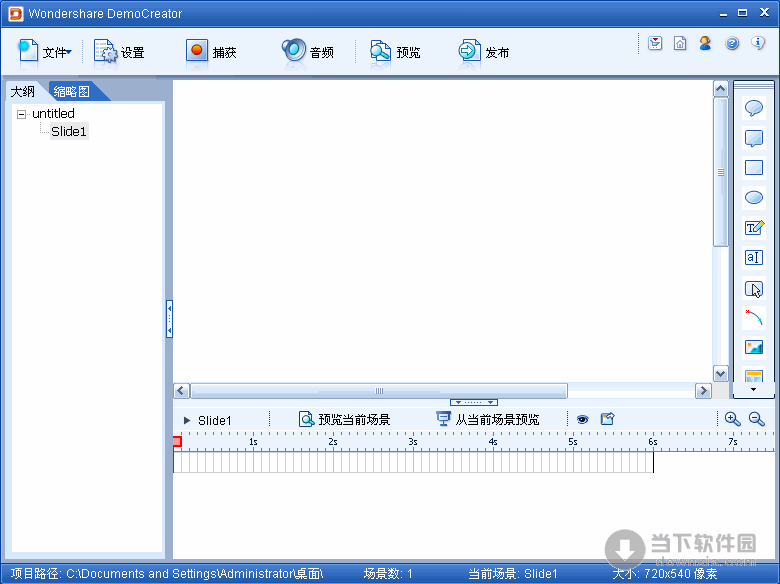The image size is (780, 584).
Task: Collapse the left outline panel splitter
Action: [x=169, y=319]
